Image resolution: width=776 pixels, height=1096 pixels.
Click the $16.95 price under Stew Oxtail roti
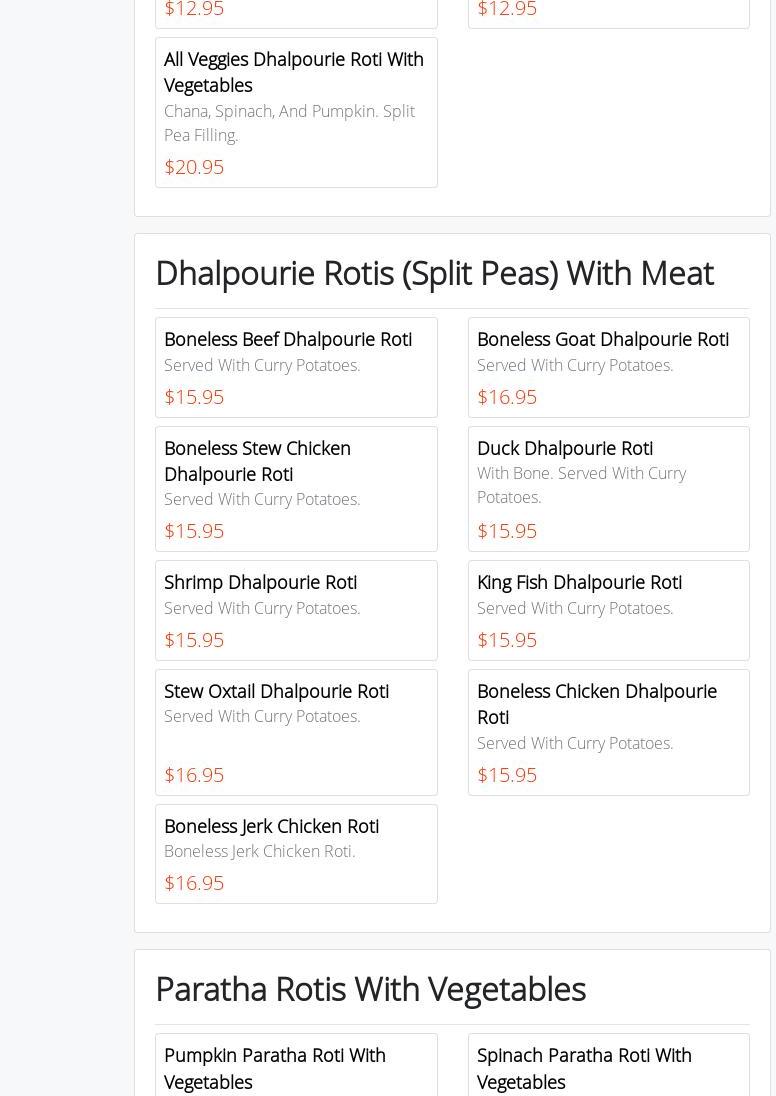pyautogui.click(x=194, y=775)
